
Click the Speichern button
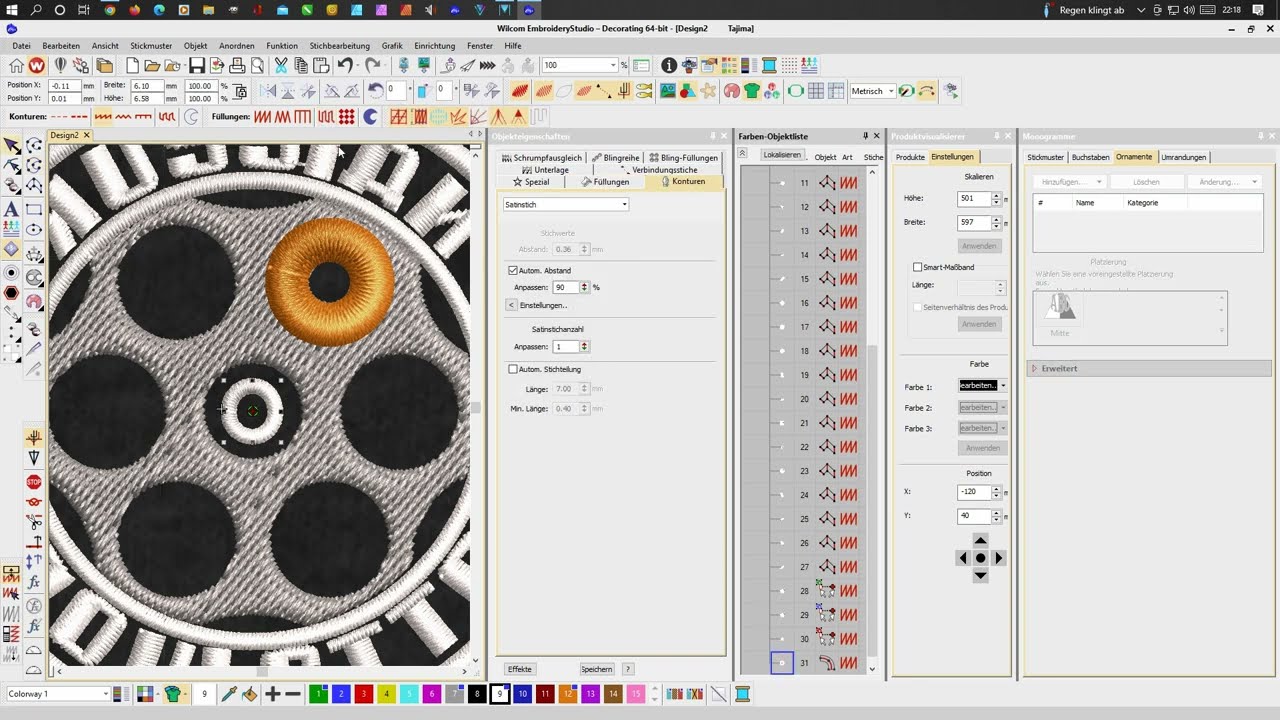click(596, 669)
